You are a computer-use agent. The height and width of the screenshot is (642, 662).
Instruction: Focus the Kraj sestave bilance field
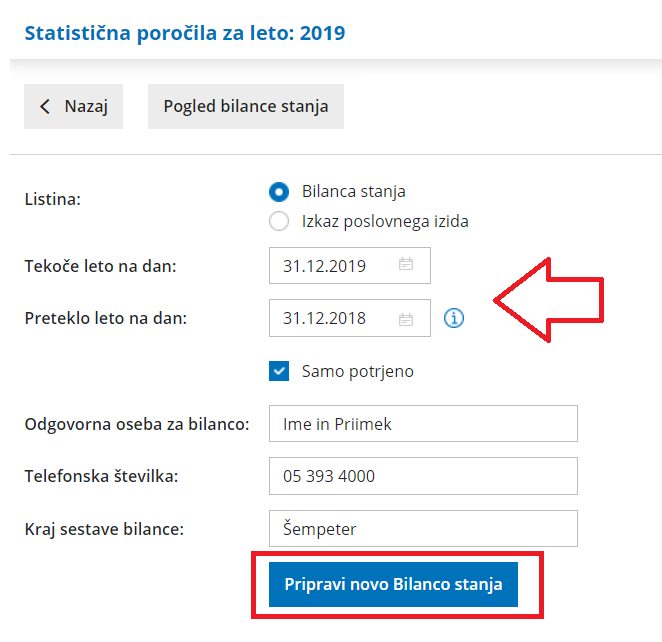coord(423,529)
